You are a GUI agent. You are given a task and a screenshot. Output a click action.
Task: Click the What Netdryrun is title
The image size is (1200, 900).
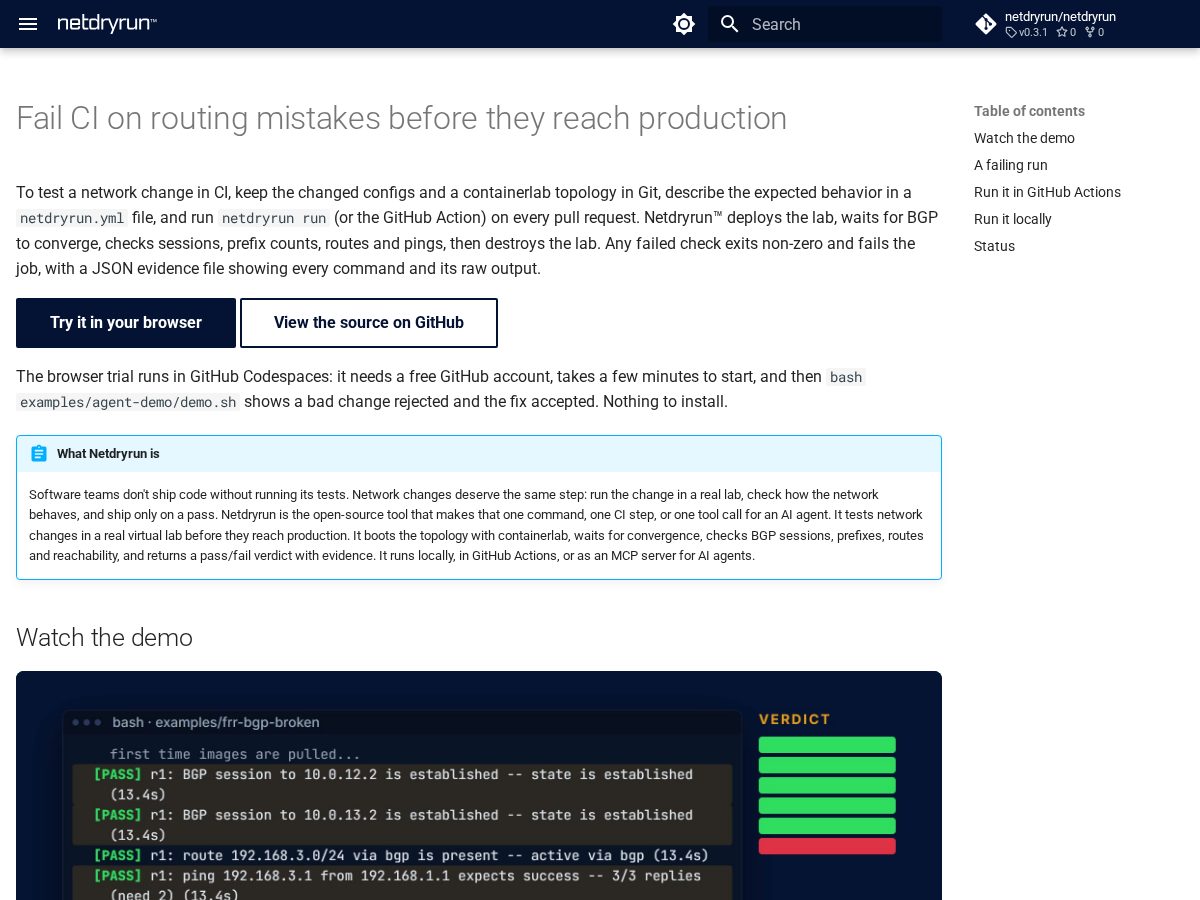(108, 454)
